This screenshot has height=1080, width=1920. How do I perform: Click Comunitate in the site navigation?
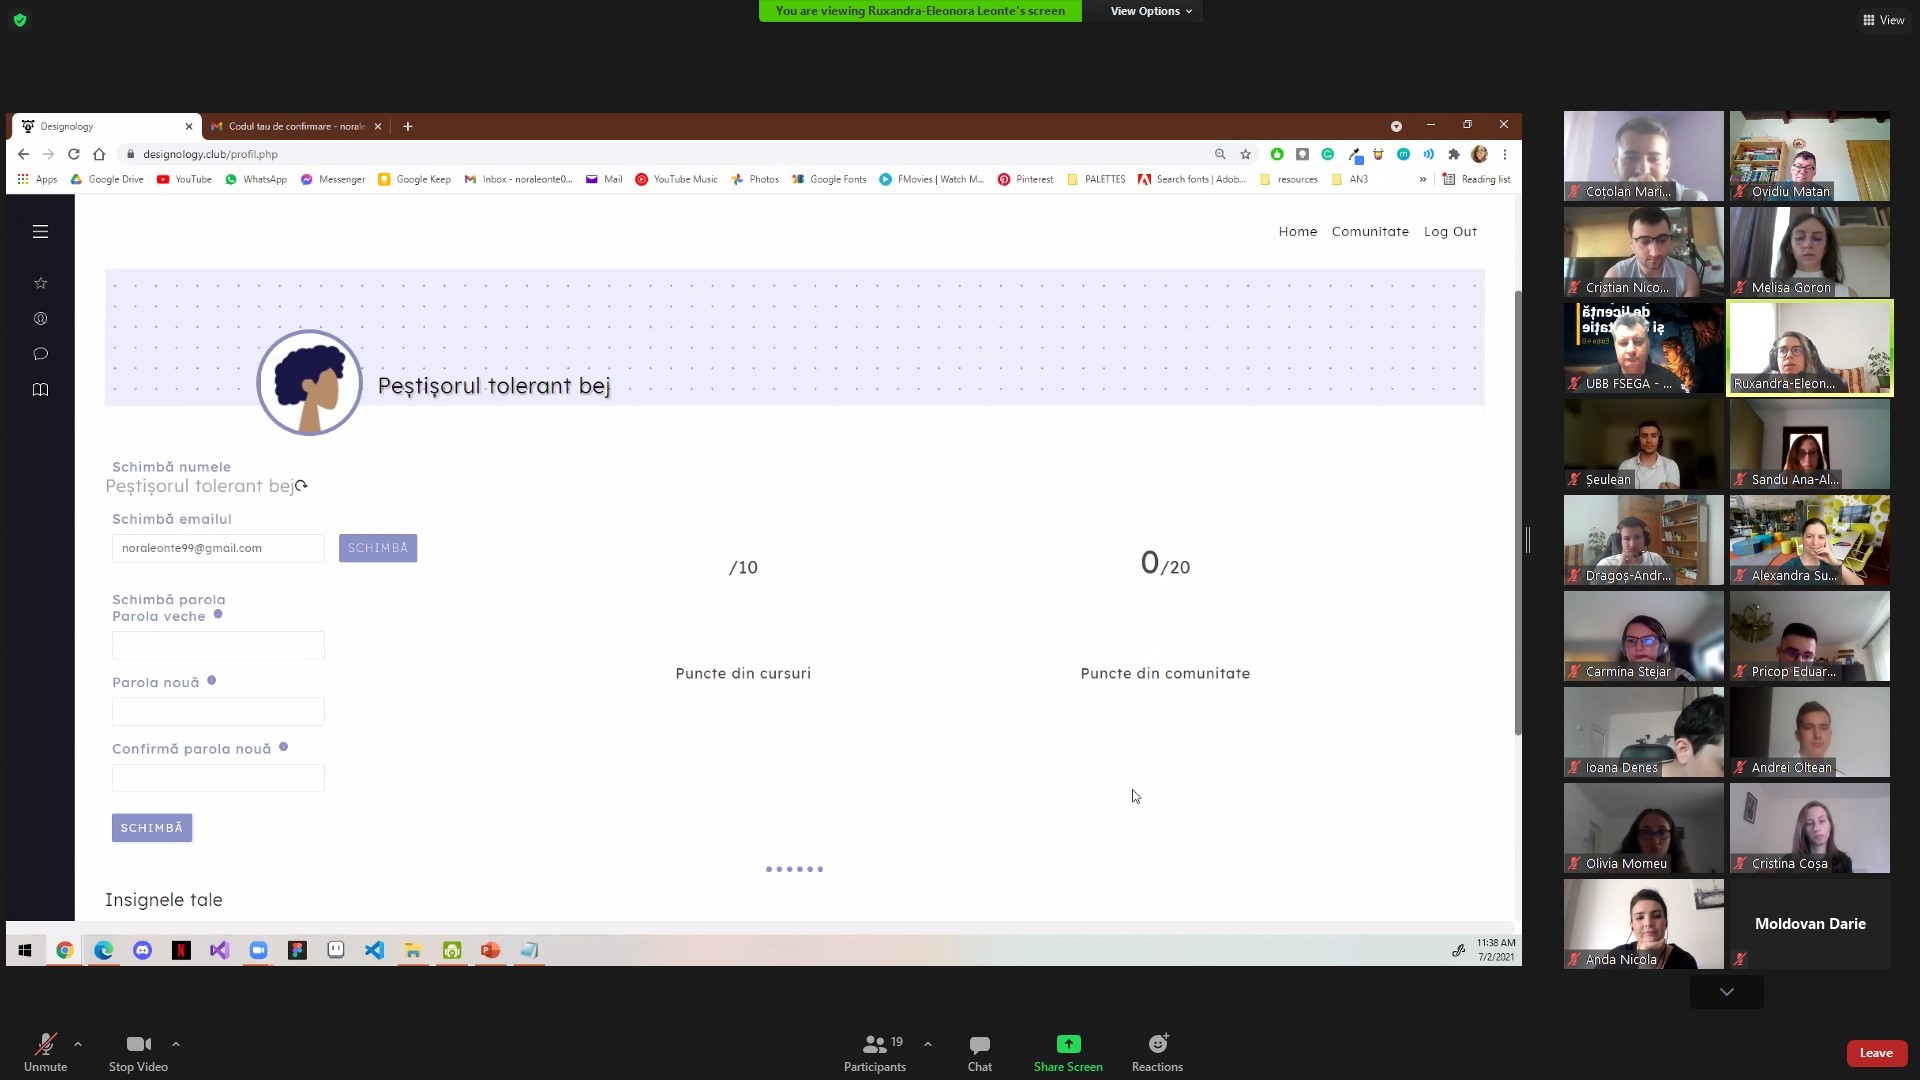[1369, 231]
